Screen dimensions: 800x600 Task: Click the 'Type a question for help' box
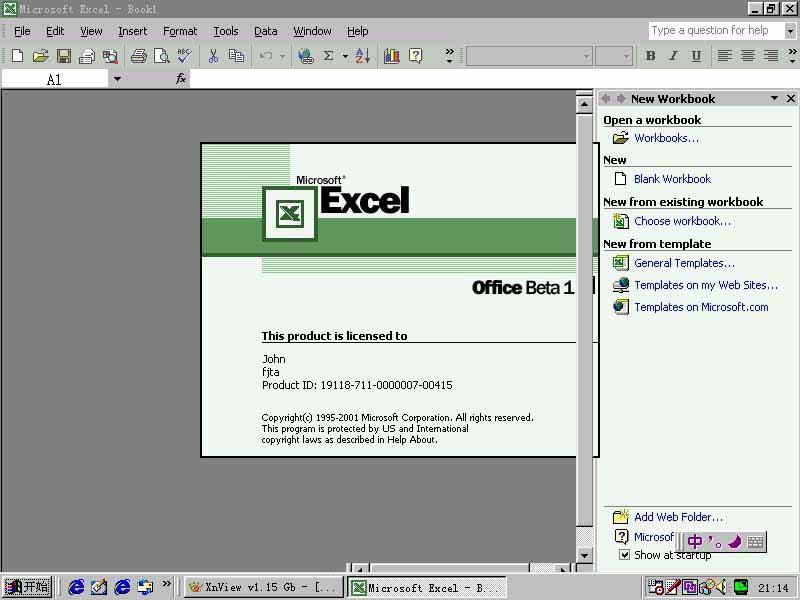click(x=716, y=31)
